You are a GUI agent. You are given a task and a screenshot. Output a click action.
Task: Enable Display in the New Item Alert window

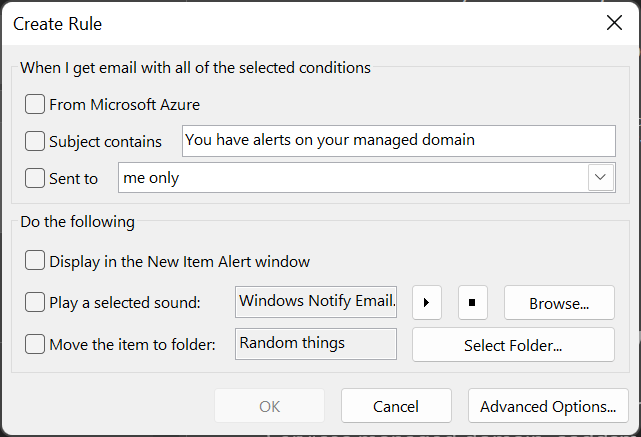pos(35,261)
